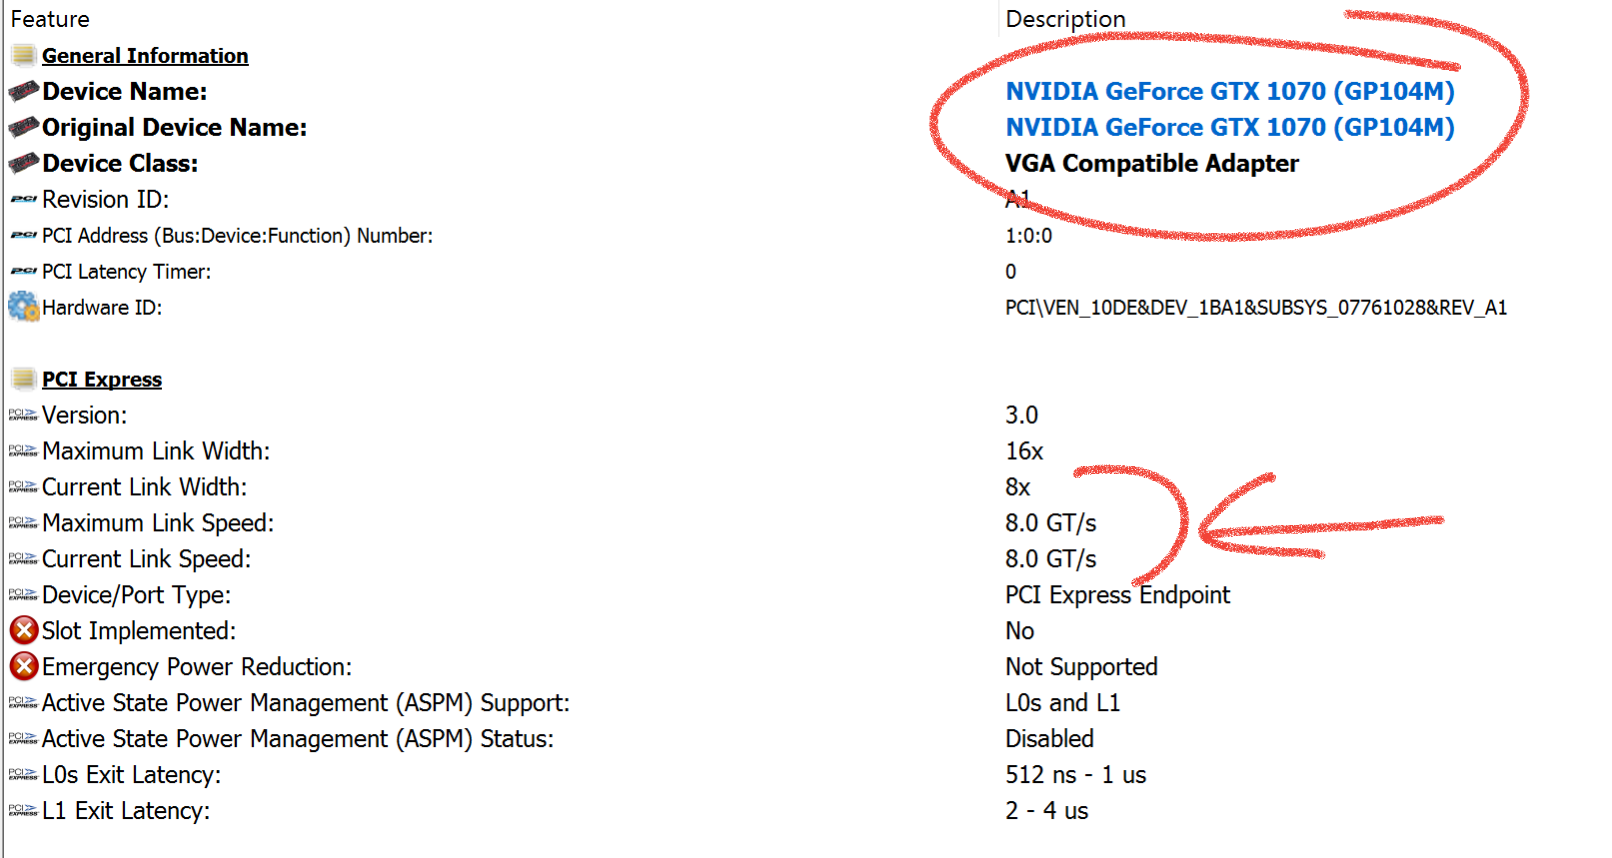
Task: Click the blue Device Name value link
Action: tap(1229, 92)
